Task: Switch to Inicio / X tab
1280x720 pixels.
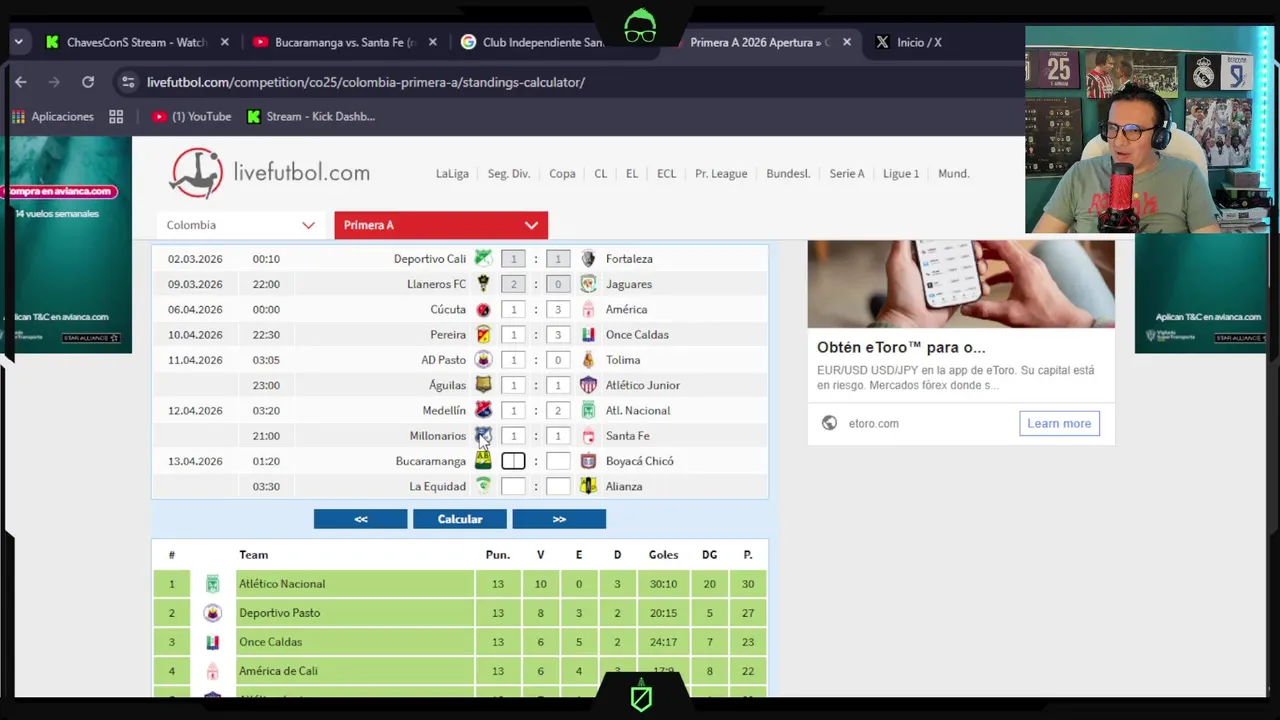Action: click(x=919, y=42)
